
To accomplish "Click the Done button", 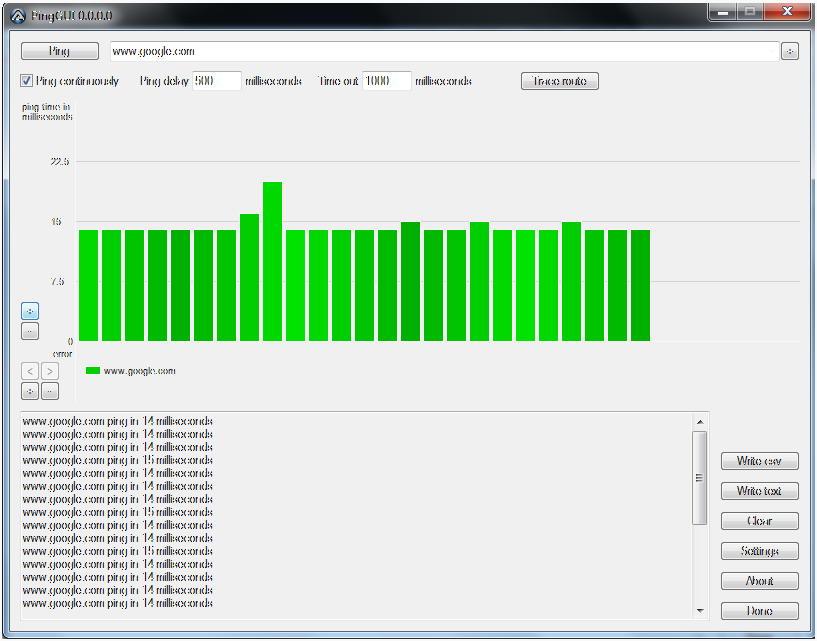I will [x=760, y=611].
